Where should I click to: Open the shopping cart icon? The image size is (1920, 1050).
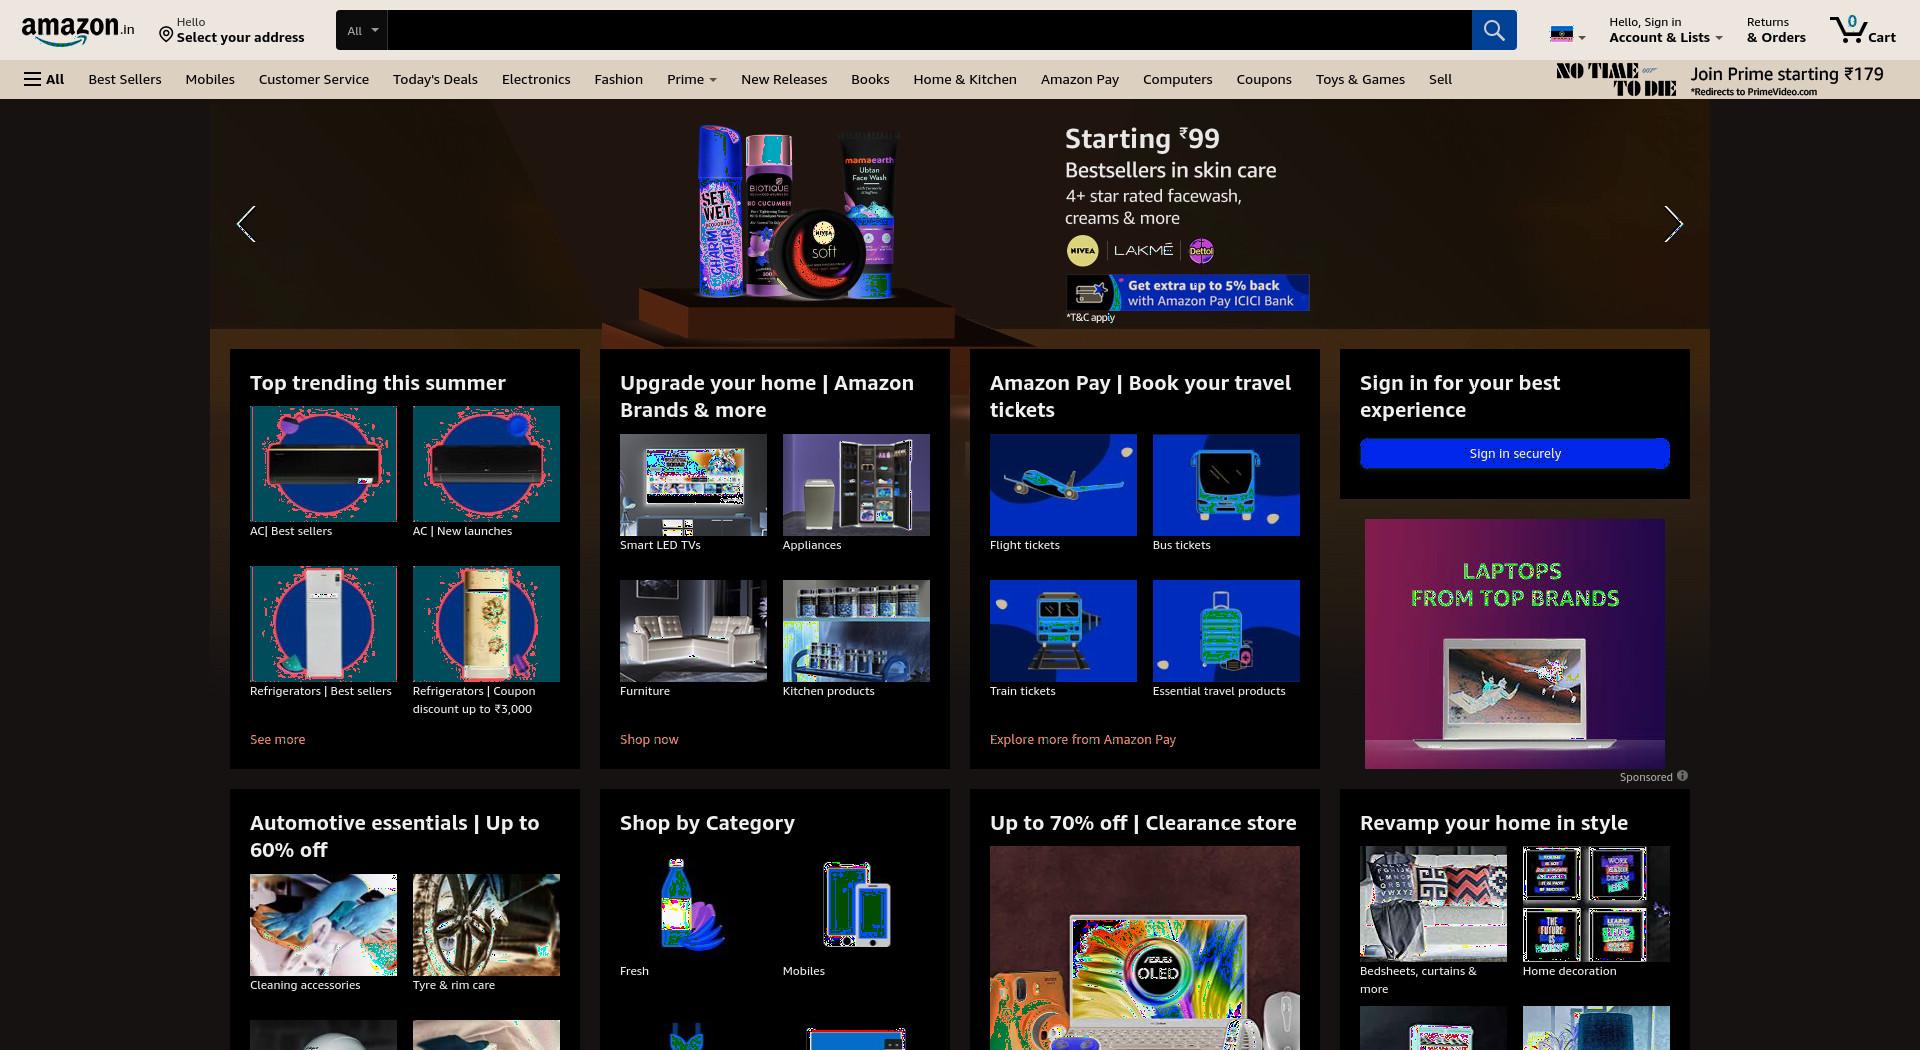(1862, 30)
